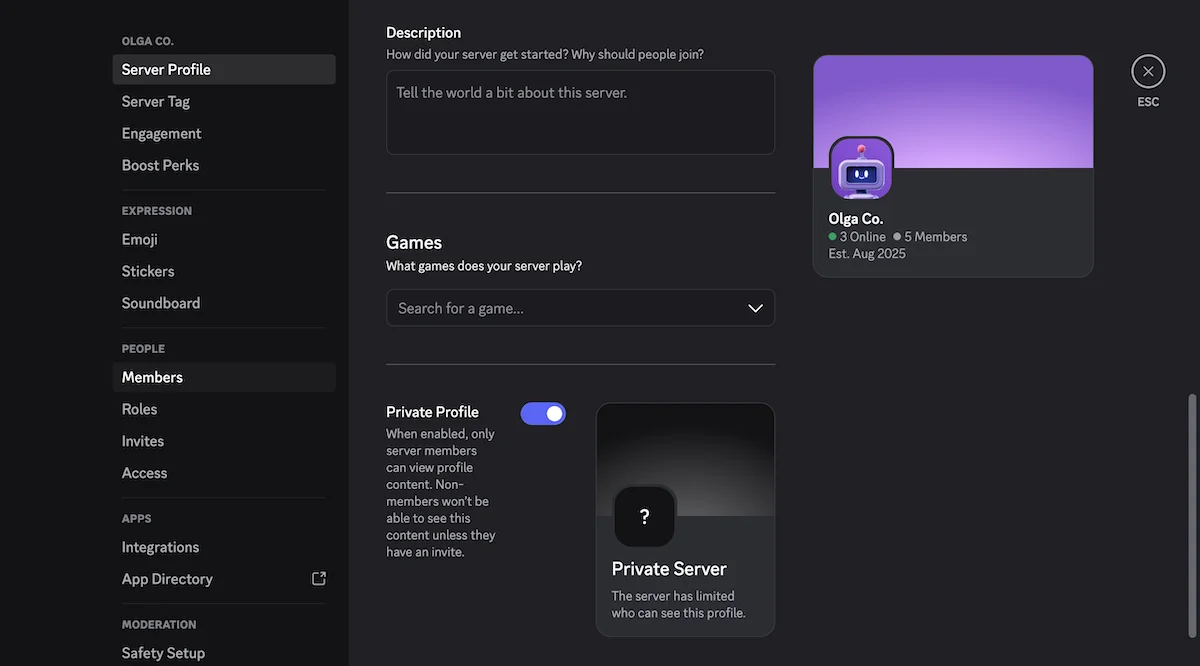Click the Est. Aug 2025 text
The height and width of the screenshot is (666, 1200).
tap(867, 254)
